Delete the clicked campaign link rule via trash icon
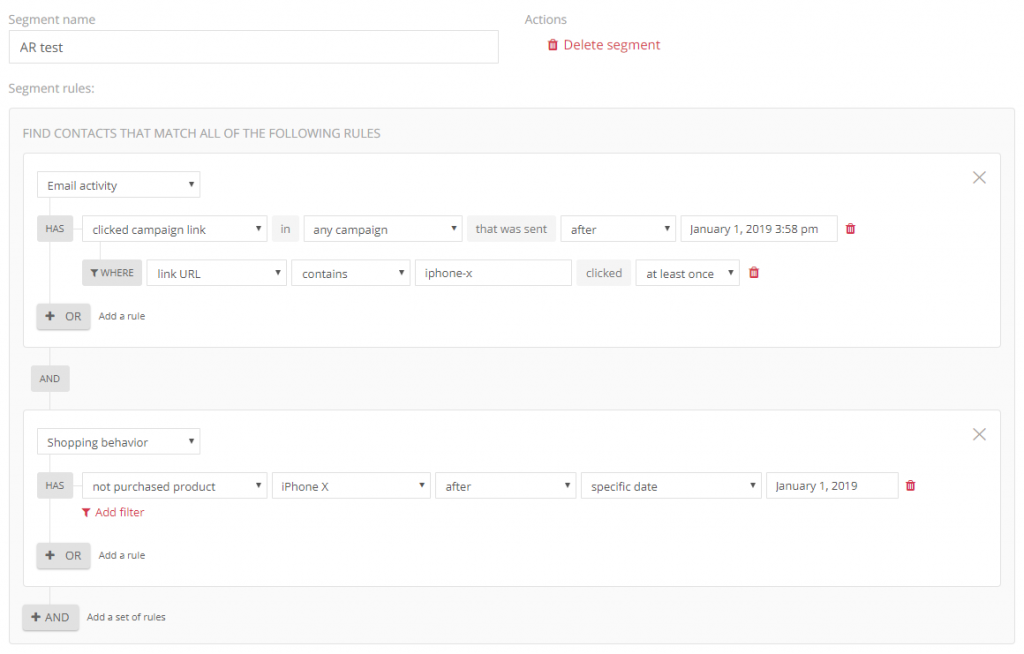 (x=850, y=229)
